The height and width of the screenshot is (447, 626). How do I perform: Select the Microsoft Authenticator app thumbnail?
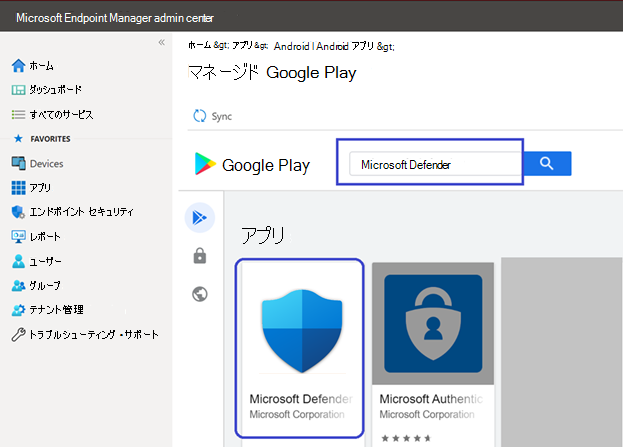[433, 324]
